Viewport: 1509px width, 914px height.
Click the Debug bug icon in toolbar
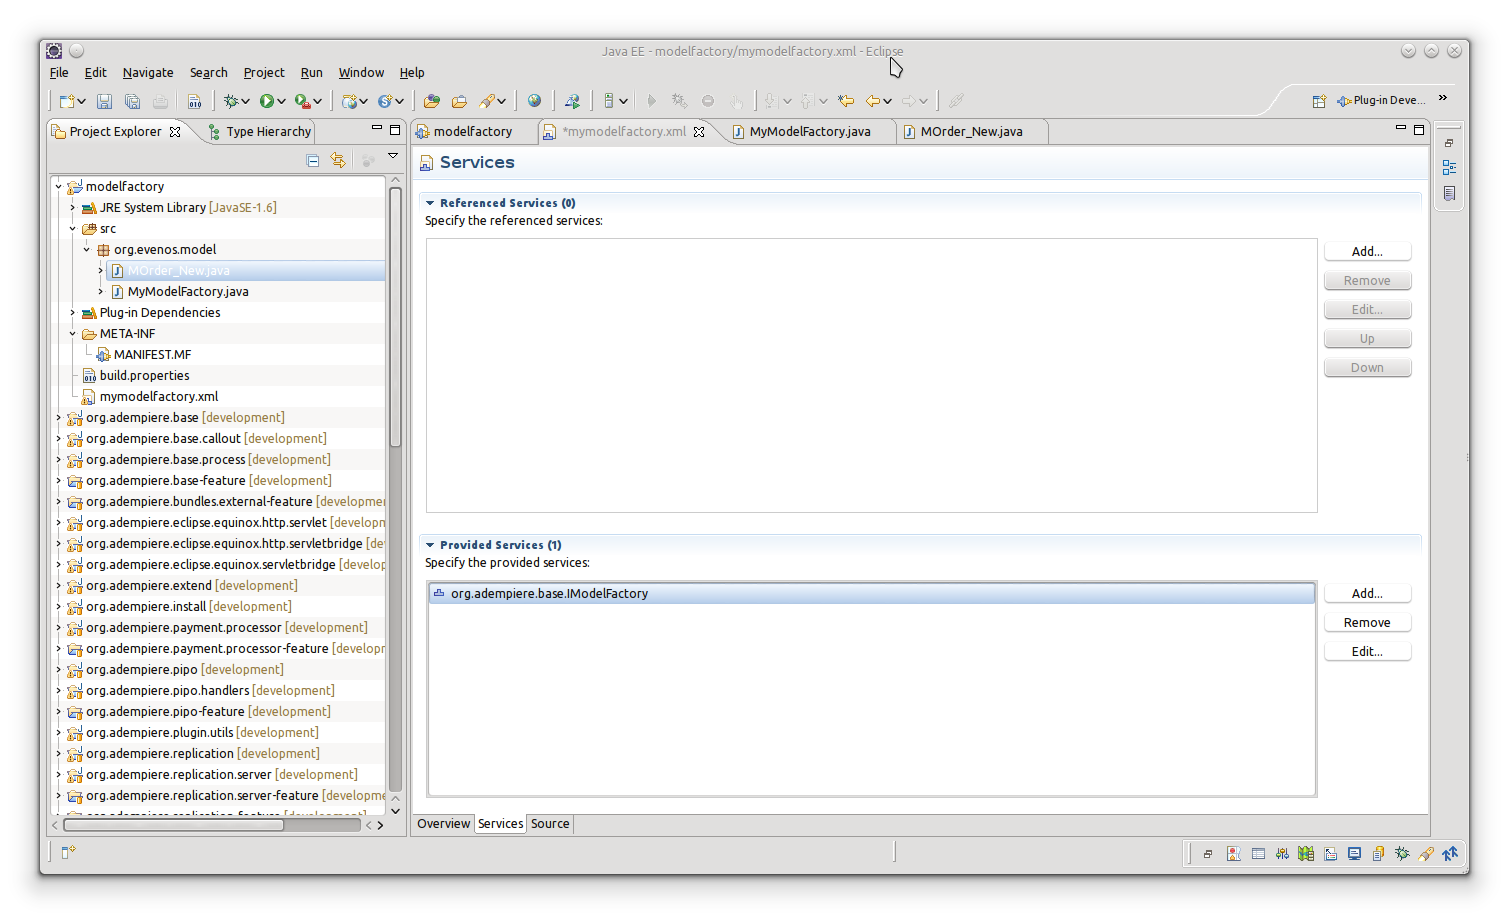coord(231,101)
